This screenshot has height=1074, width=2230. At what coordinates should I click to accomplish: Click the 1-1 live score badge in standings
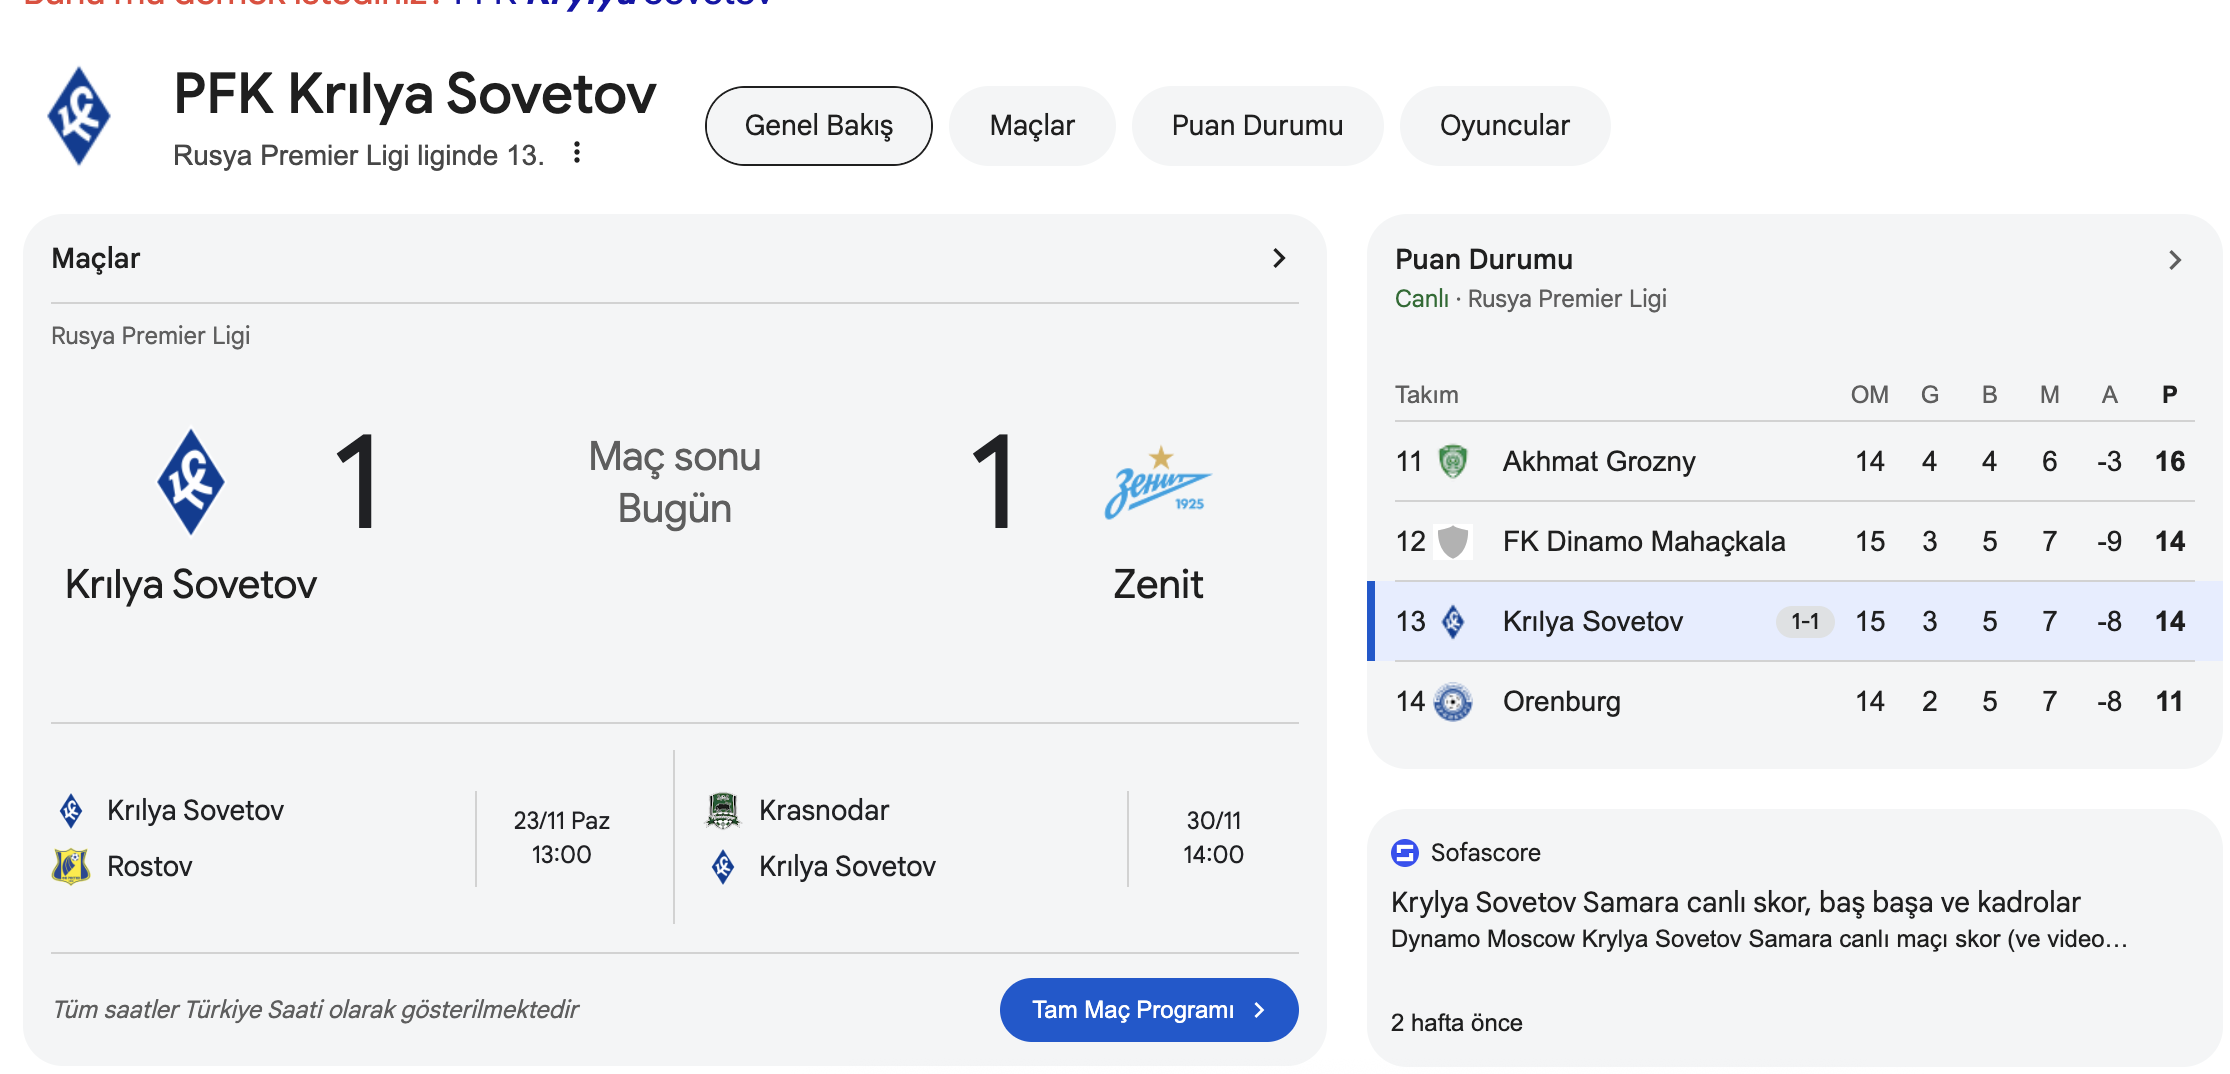(1804, 621)
